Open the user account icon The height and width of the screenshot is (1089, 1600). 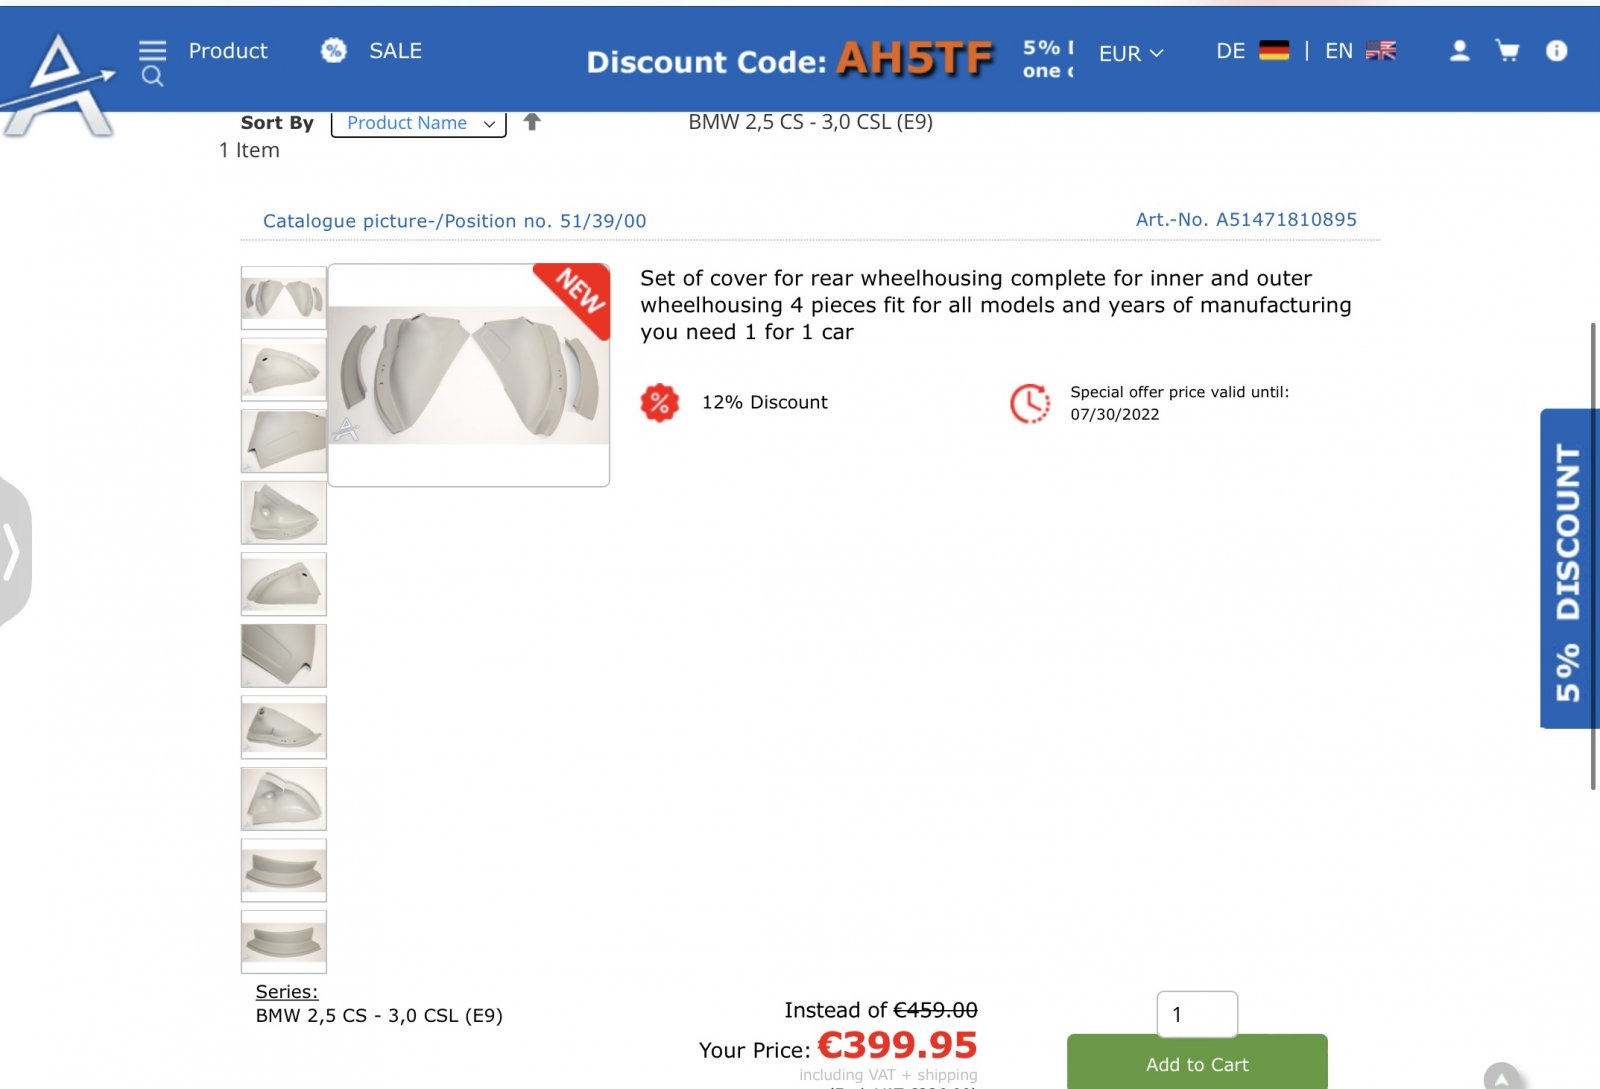1460,51
